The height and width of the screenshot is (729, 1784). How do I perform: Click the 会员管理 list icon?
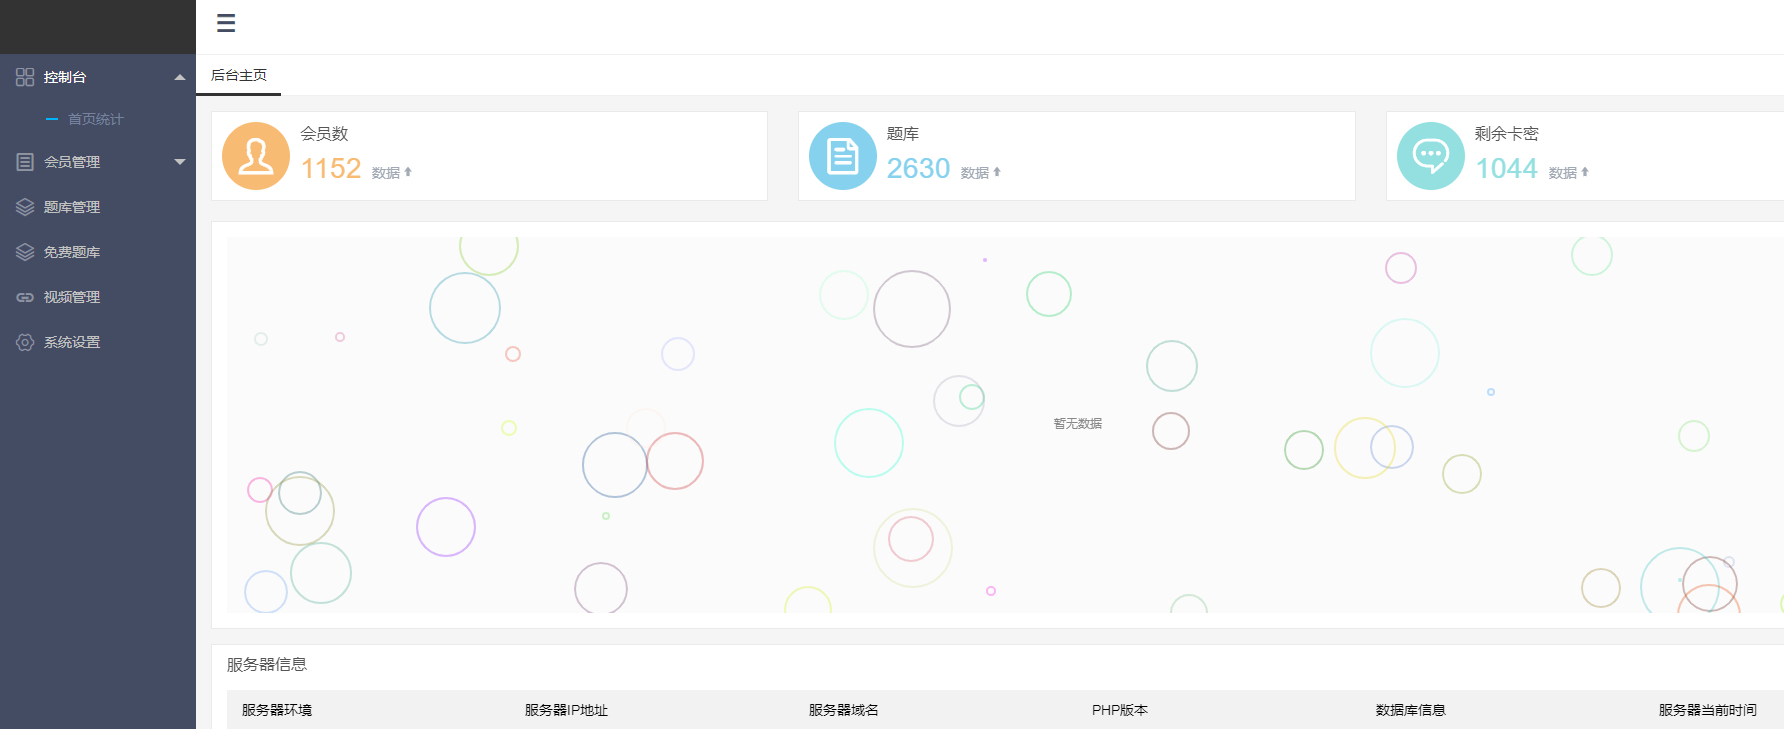coord(25,162)
